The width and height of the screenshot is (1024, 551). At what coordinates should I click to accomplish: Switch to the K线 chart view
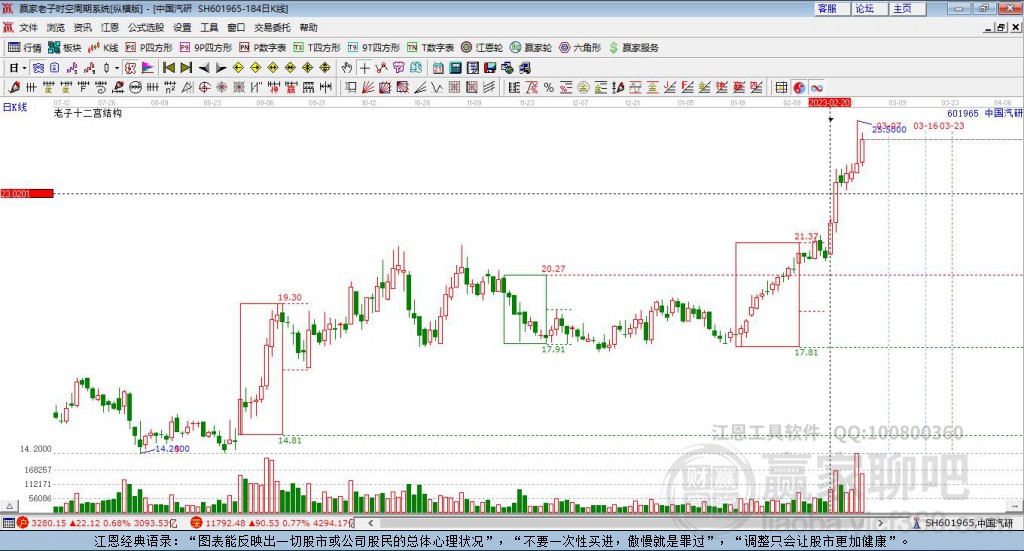click(103, 48)
